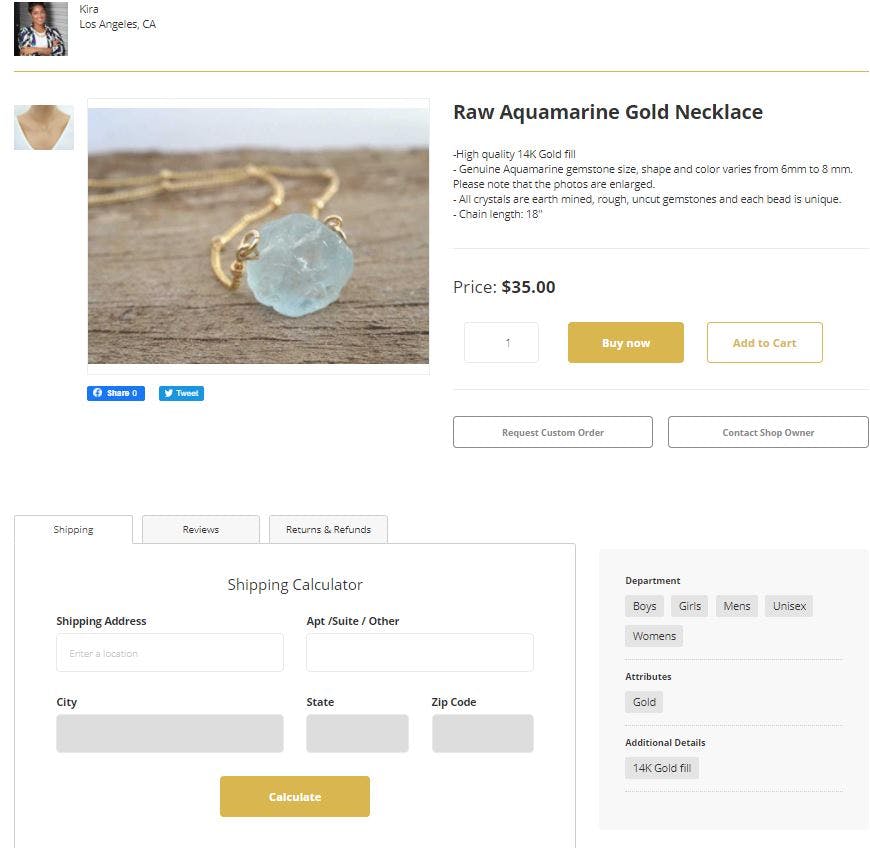Open the Returns & Refunds tab

click(x=328, y=529)
